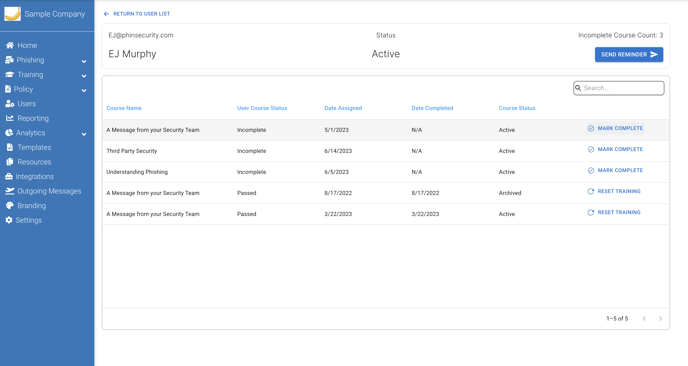The image size is (688, 366).
Task: Click the magnifier icon in search box
Action: pos(578,88)
